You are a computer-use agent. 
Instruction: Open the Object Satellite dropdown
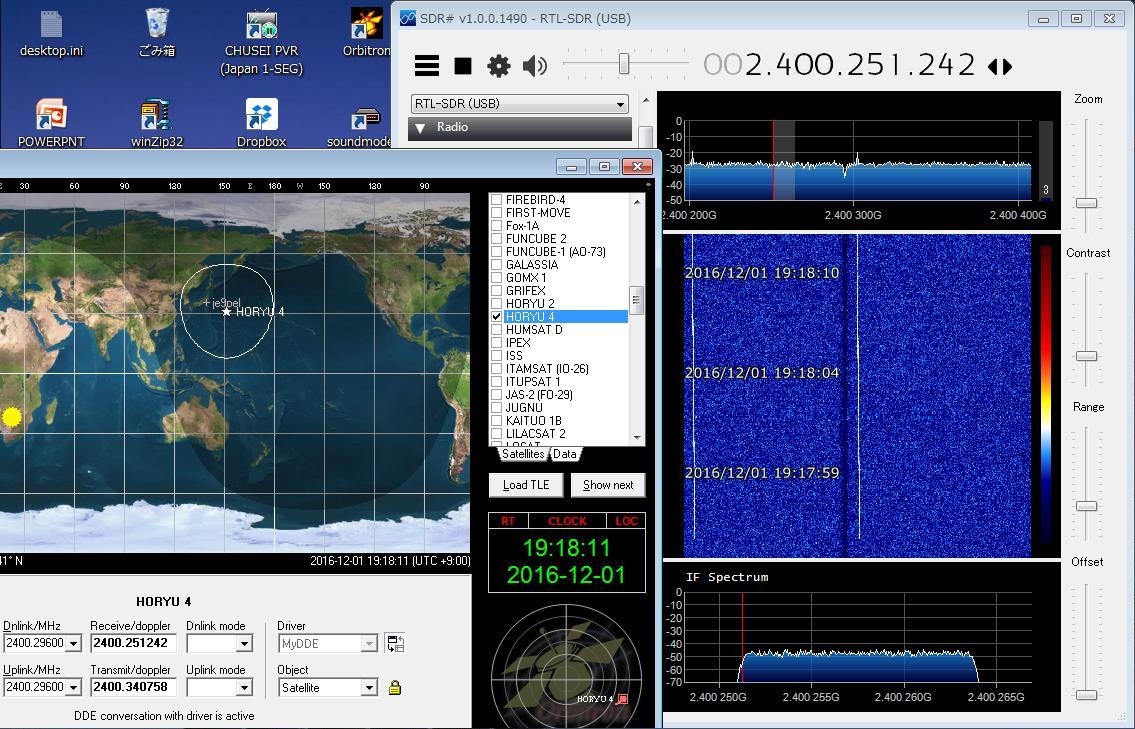369,688
